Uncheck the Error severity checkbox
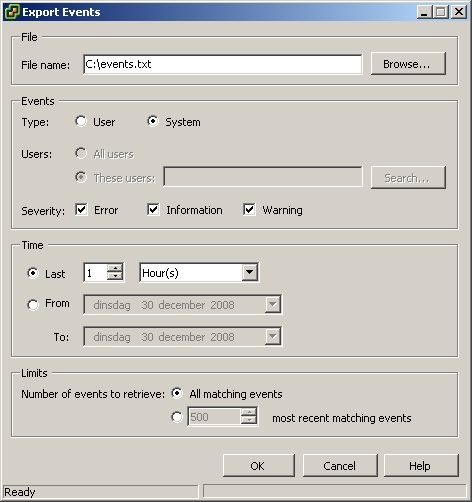The height and width of the screenshot is (502, 472). tap(81, 210)
